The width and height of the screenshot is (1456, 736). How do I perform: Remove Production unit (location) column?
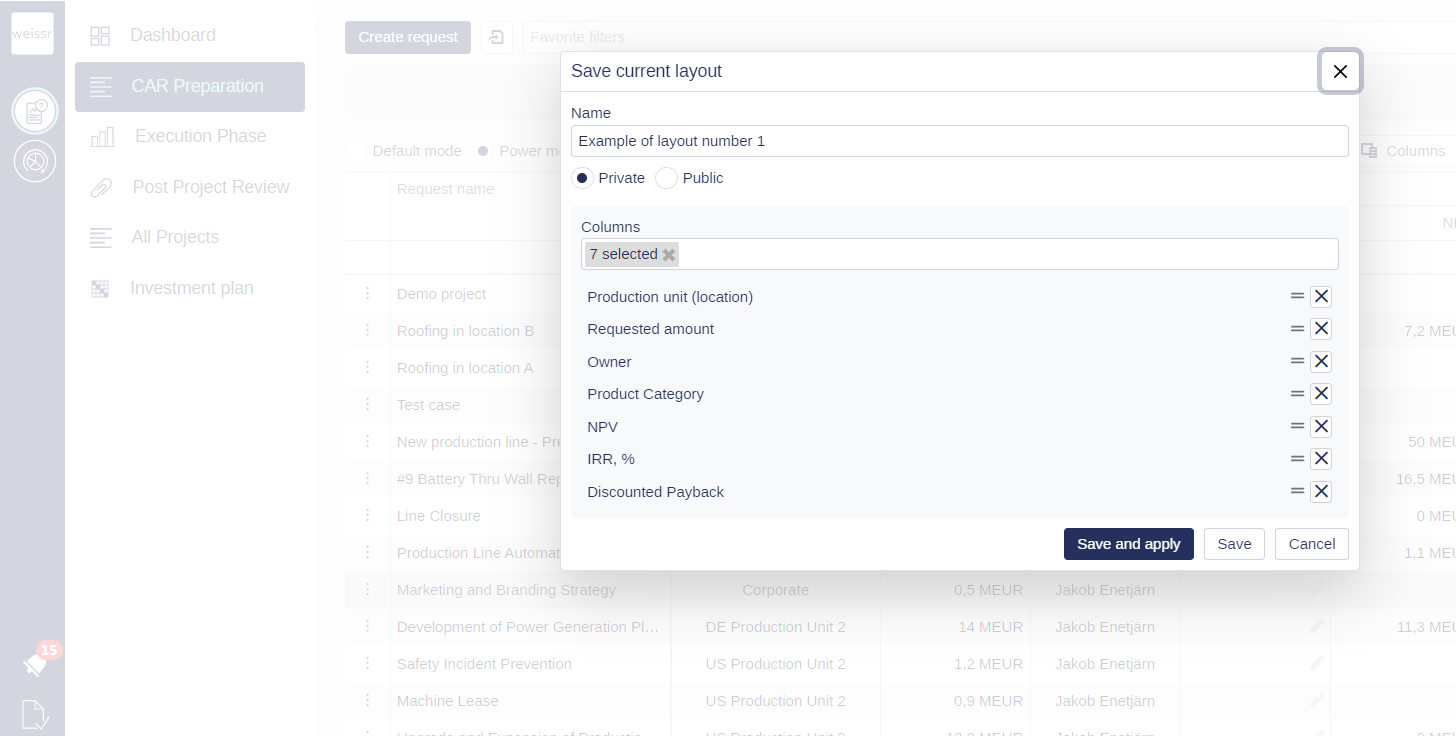(1321, 297)
